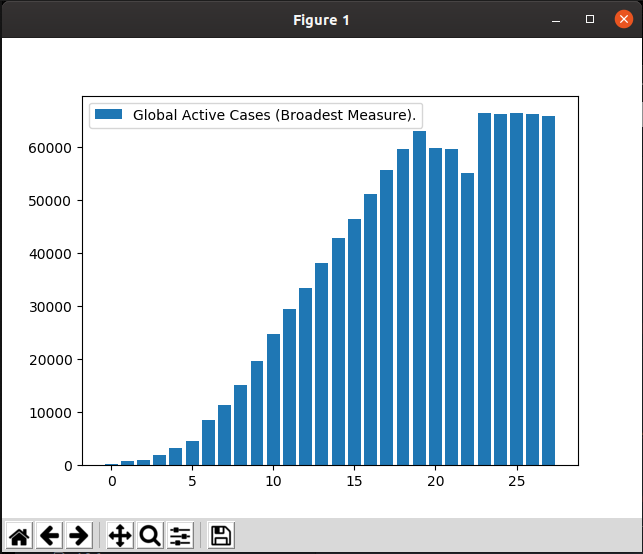Maximize the Figure 1 window
The image size is (643, 554).
click(x=590, y=19)
